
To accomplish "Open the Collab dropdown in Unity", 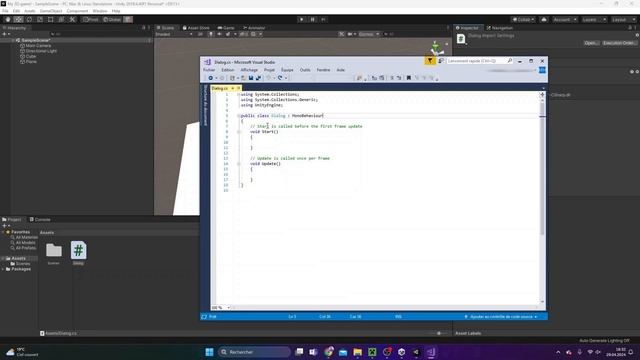I will point(523,19).
